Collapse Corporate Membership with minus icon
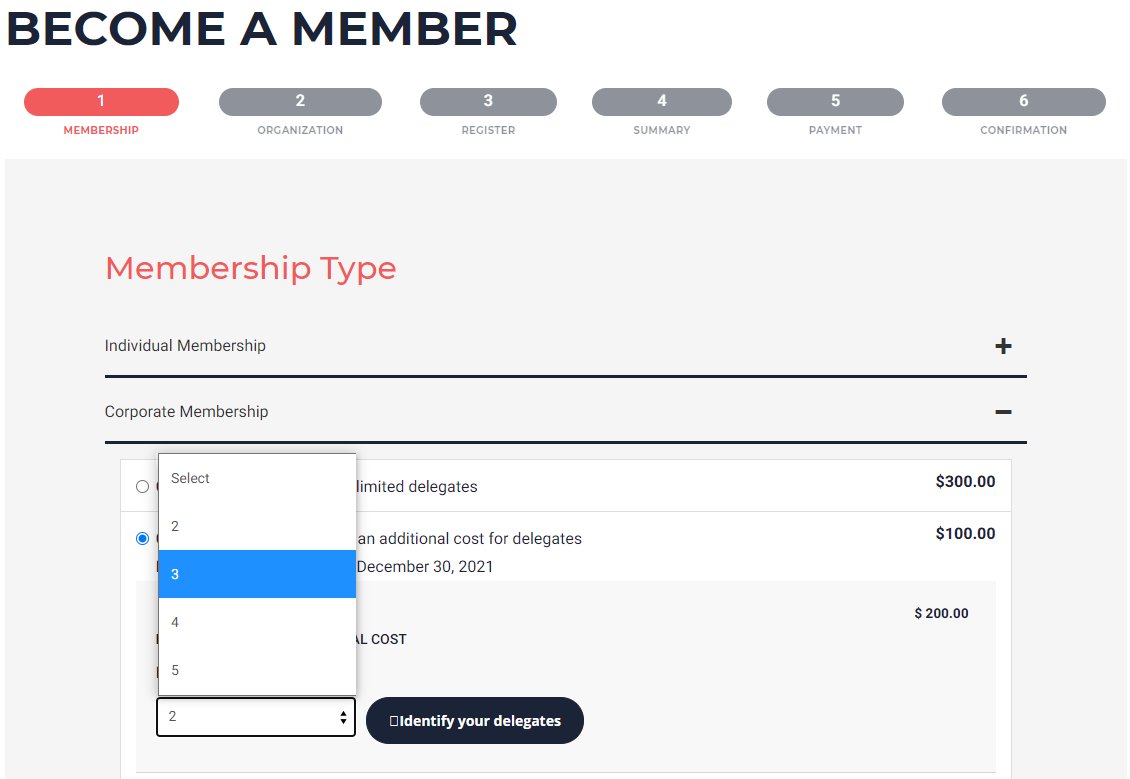 (1003, 412)
